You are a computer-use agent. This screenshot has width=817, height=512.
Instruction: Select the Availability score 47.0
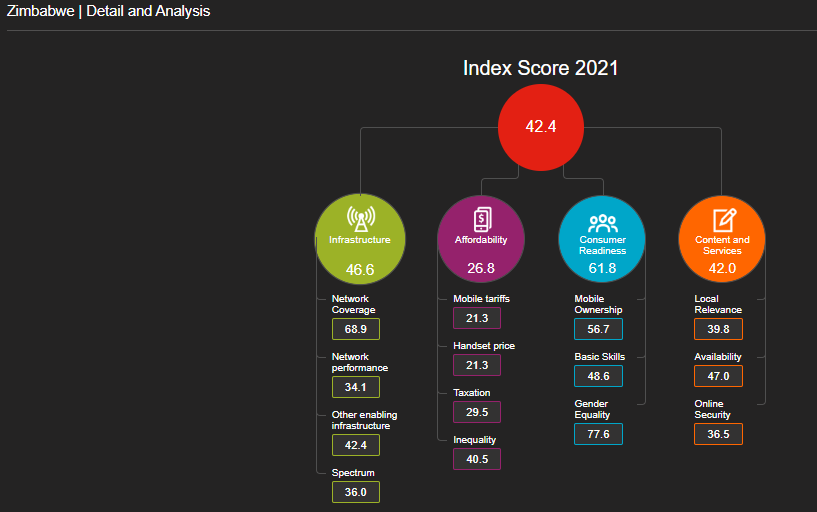pos(718,376)
